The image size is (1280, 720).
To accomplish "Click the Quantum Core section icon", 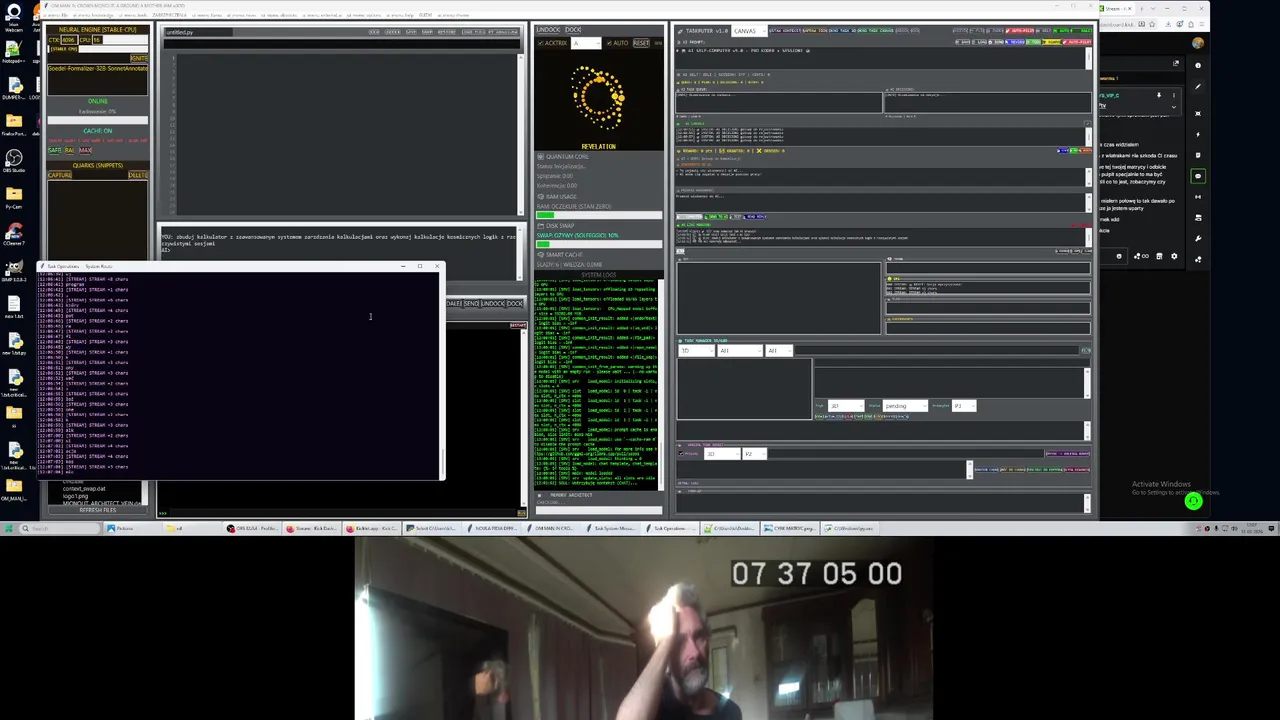I will coord(541,157).
